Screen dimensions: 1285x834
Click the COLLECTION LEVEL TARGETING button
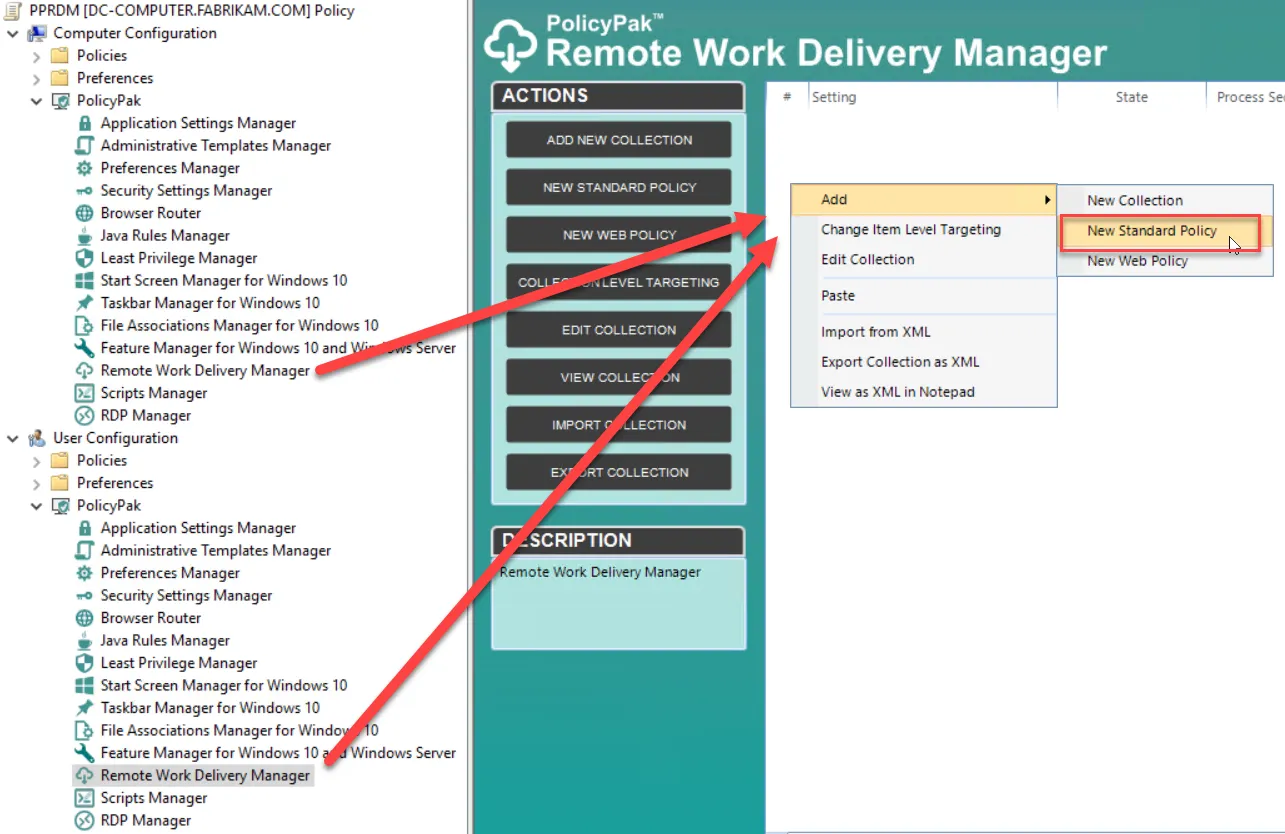(x=619, y=282)
